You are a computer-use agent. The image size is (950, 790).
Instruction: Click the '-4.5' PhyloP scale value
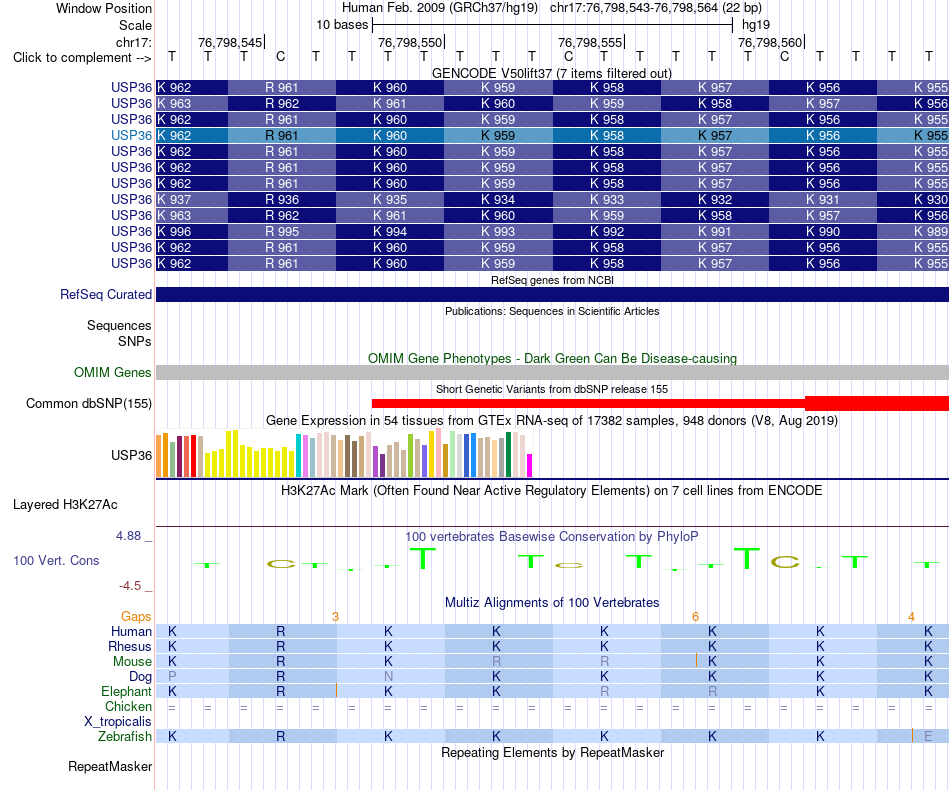[130, 586]
